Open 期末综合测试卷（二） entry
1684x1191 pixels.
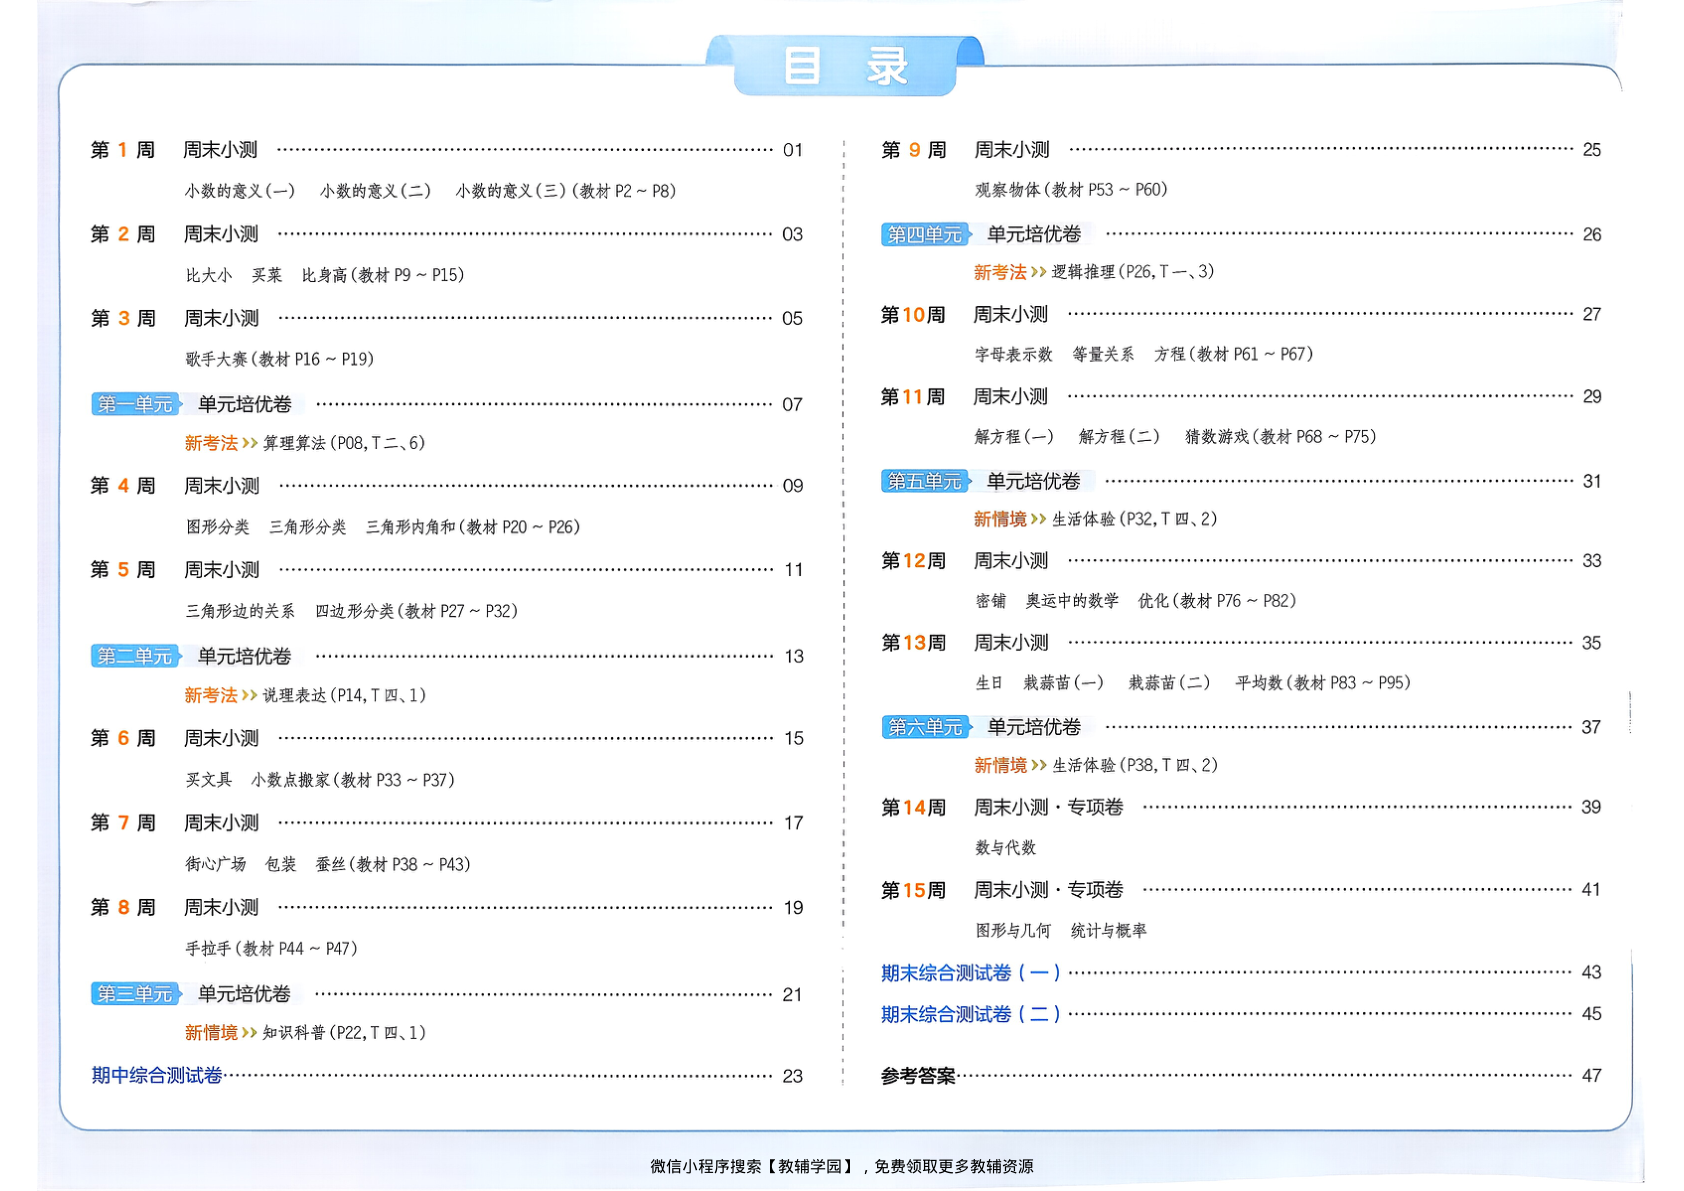pyautogui.click(x=970, y=1014)
